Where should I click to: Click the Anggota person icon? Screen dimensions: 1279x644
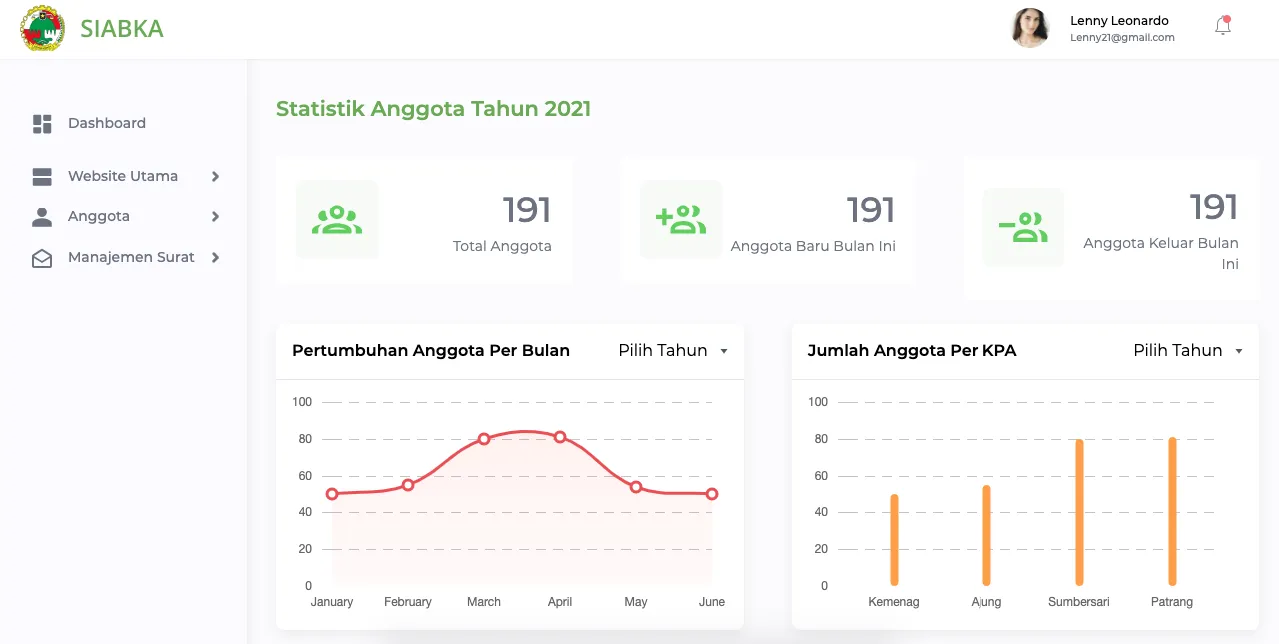pyautogui.click(x=42, y=217)
